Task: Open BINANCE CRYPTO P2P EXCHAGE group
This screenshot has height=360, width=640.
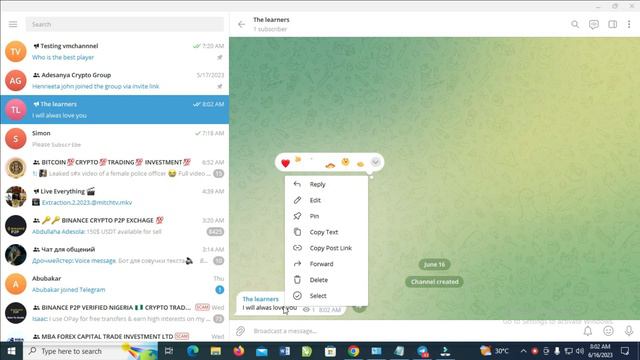Action: [115, 226]
